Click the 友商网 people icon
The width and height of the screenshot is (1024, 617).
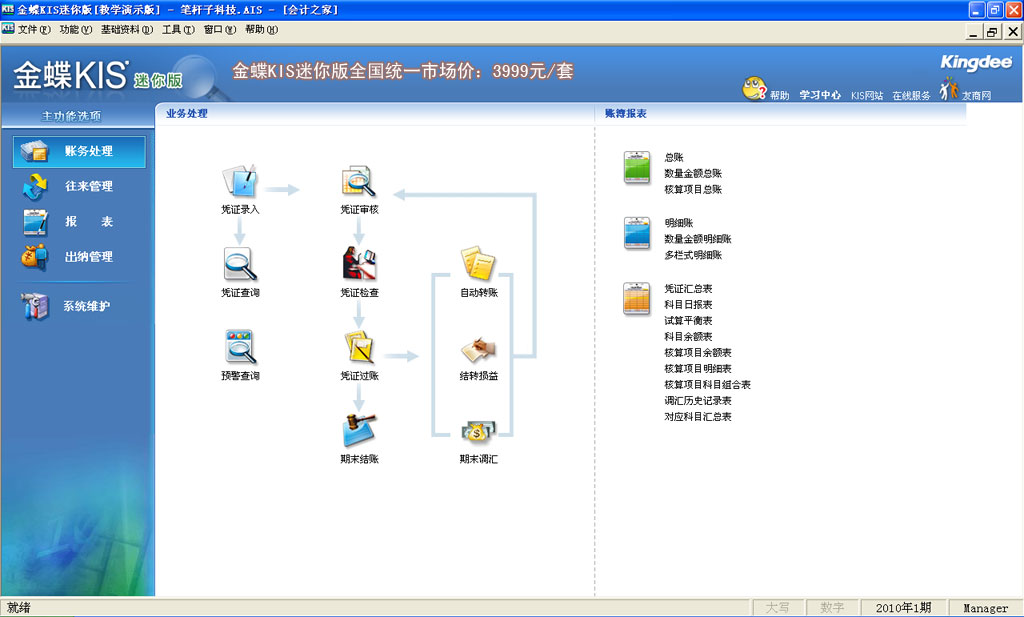(949, 89)
